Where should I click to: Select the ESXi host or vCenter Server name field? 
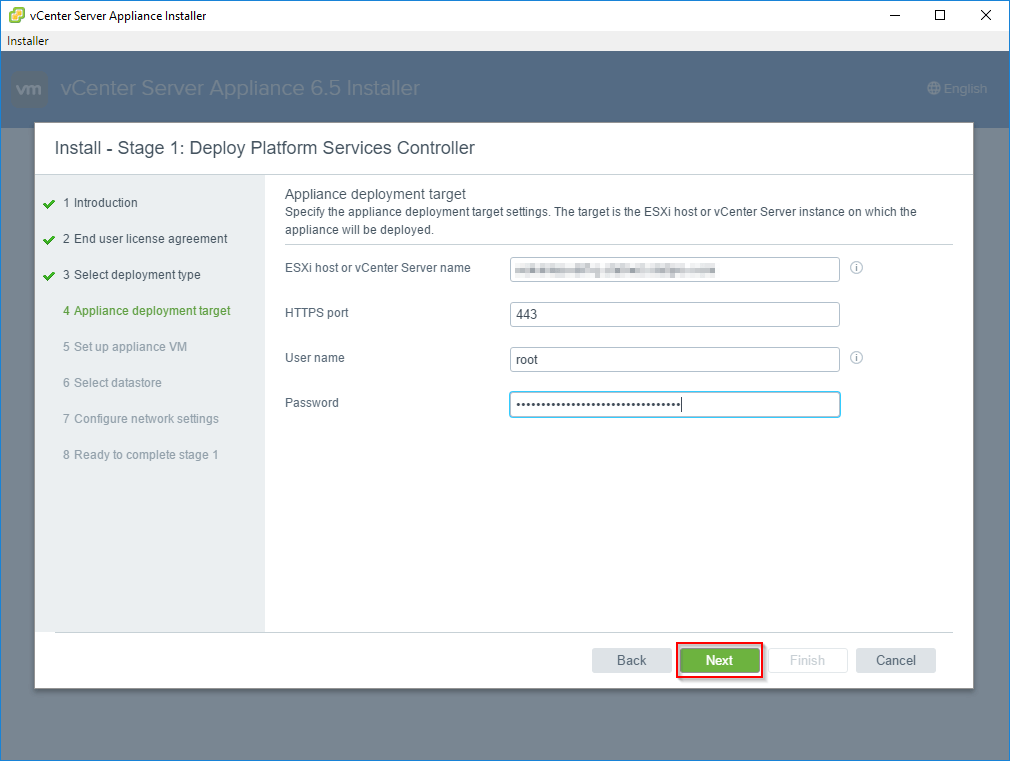674,269
